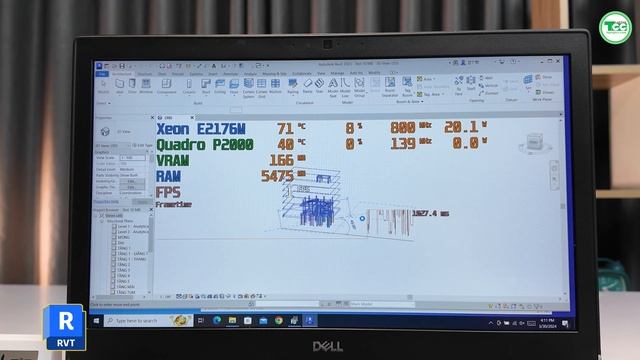Expand the Select panel dropdown
Viewport: 640px width, 360px height.
104,103
